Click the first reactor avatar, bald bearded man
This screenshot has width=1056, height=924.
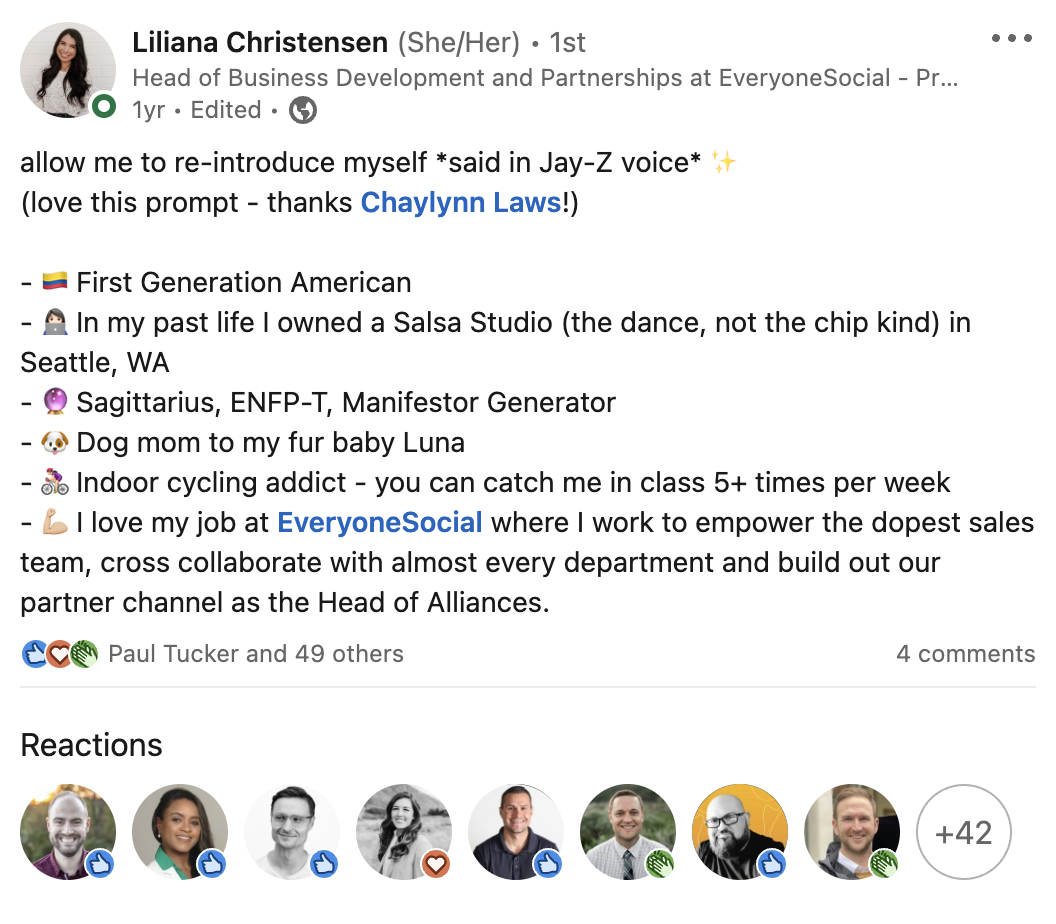pos(68,832)
